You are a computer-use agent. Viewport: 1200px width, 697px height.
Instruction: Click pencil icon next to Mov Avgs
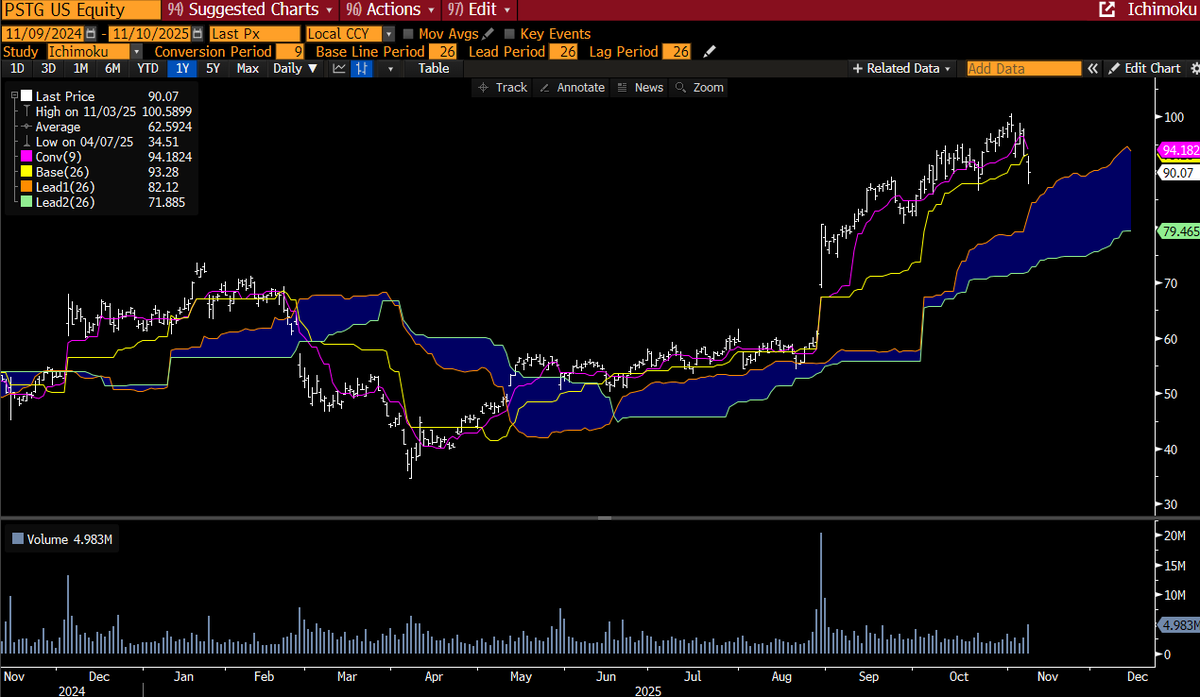pos(488,34)
